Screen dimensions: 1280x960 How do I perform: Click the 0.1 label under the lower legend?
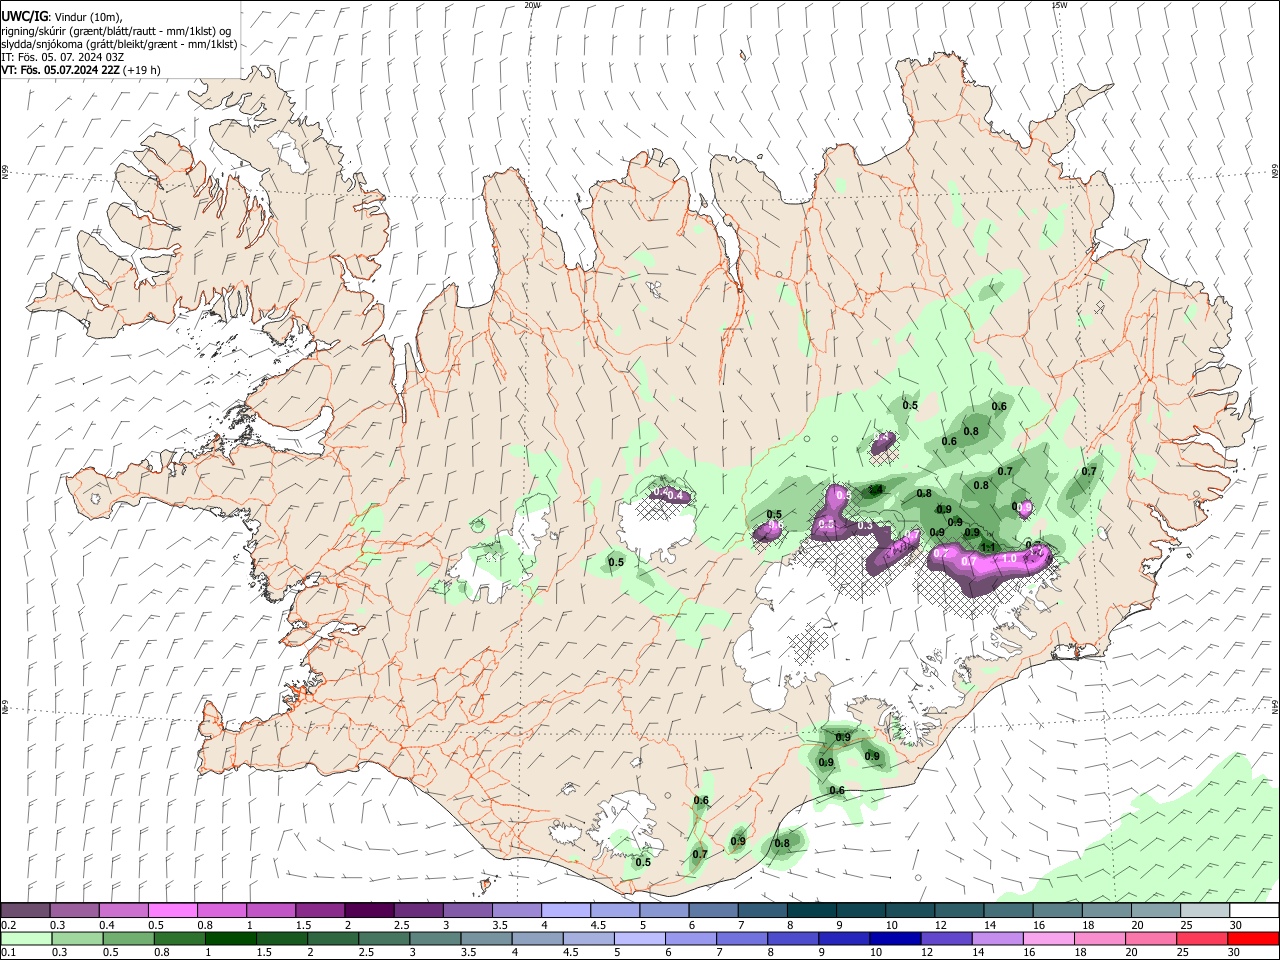coord(8,952)
